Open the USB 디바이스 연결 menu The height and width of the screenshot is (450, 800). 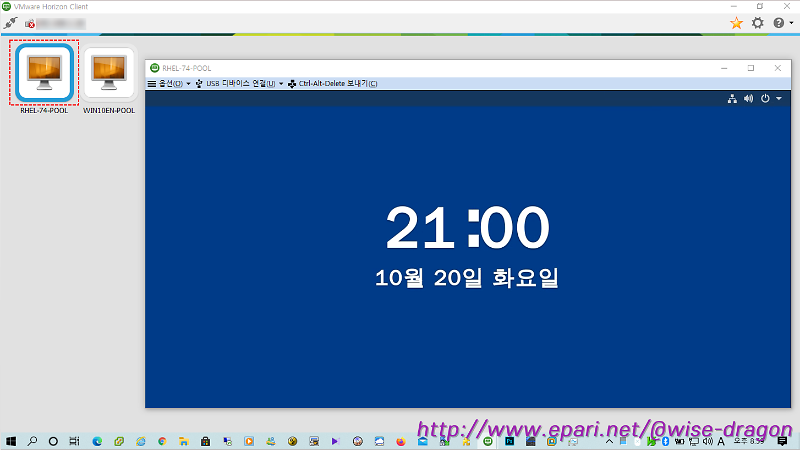[x=239, y=84]
